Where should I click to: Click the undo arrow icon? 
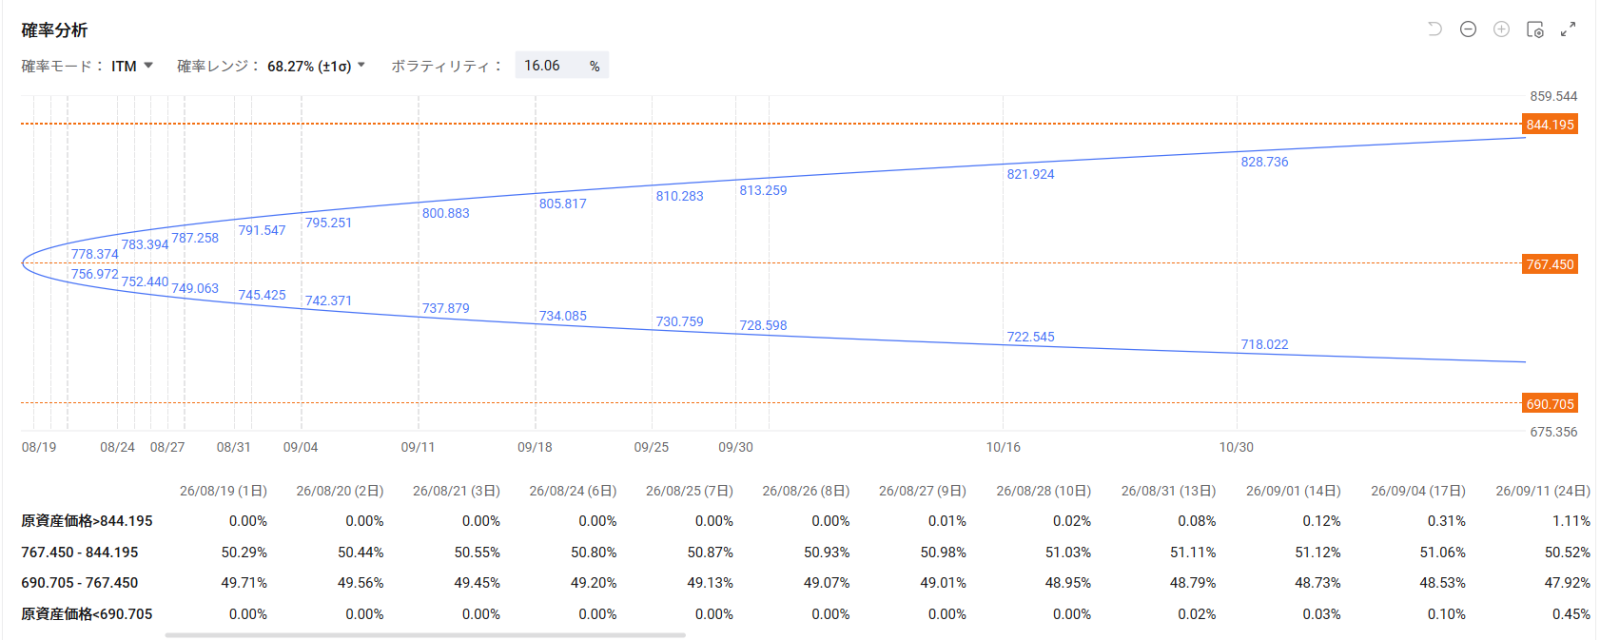tap(1435, 29)
